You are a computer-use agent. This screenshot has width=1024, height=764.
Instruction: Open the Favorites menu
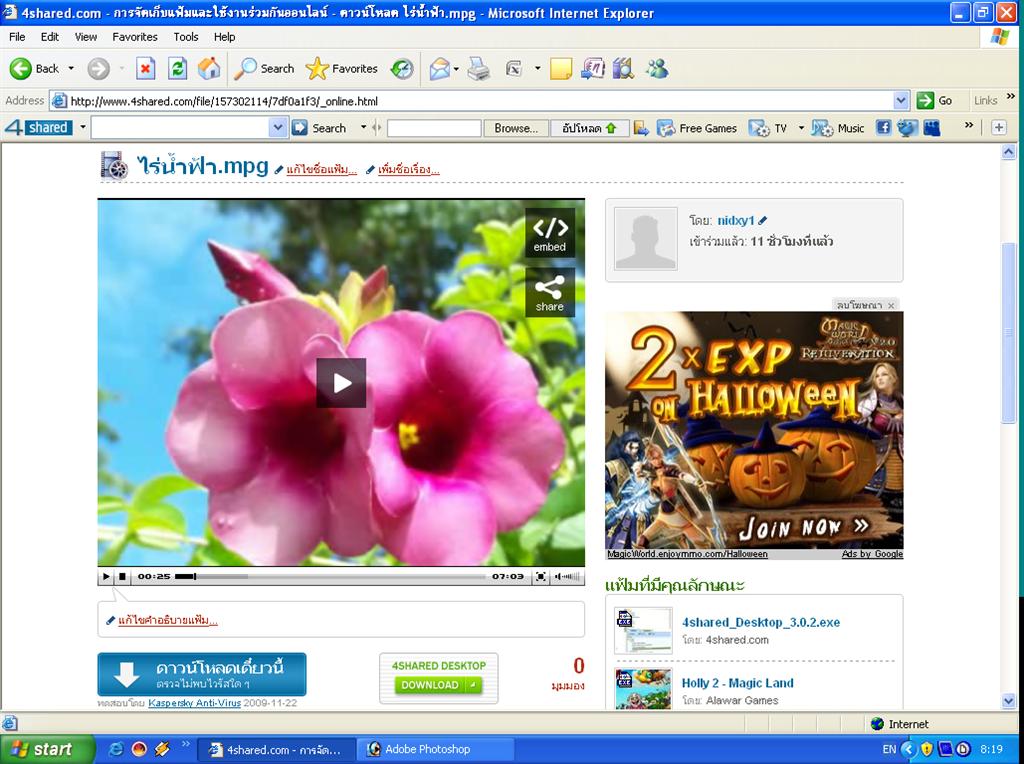(x=135, y=37)
